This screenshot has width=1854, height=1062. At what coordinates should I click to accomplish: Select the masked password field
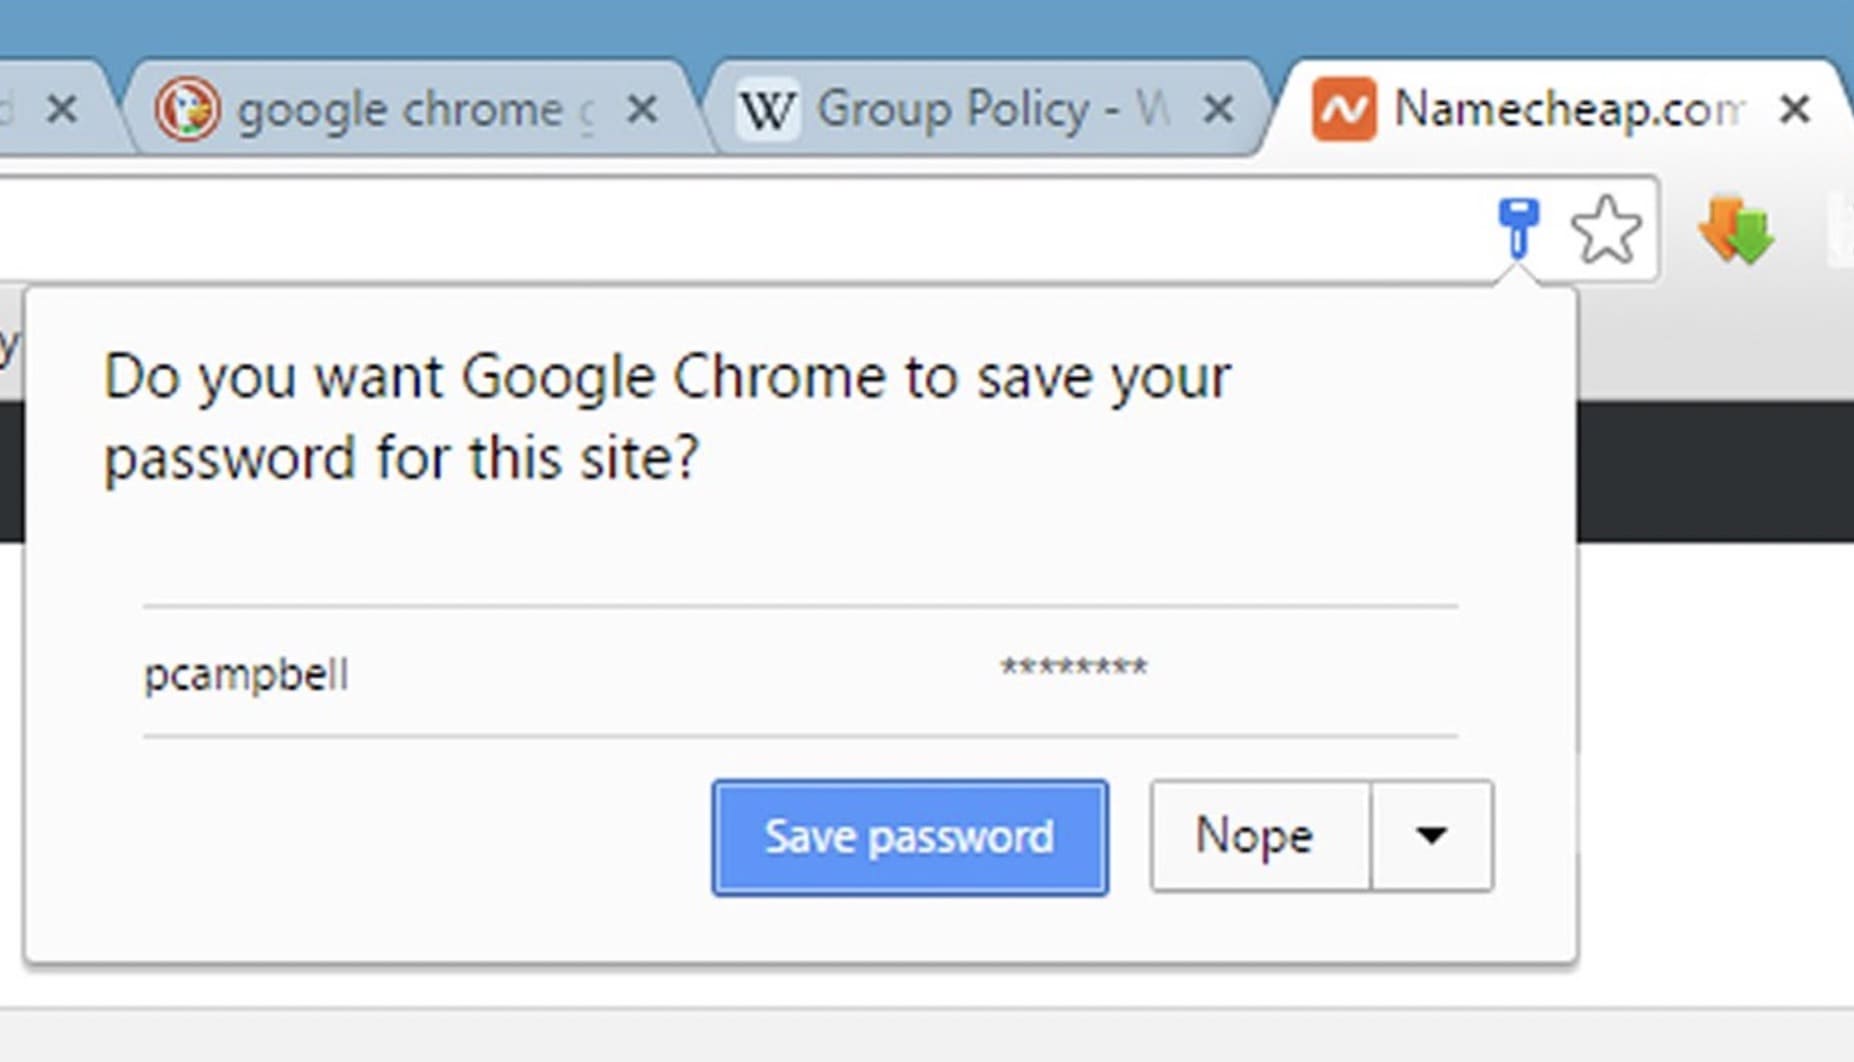pos(1073,668)
